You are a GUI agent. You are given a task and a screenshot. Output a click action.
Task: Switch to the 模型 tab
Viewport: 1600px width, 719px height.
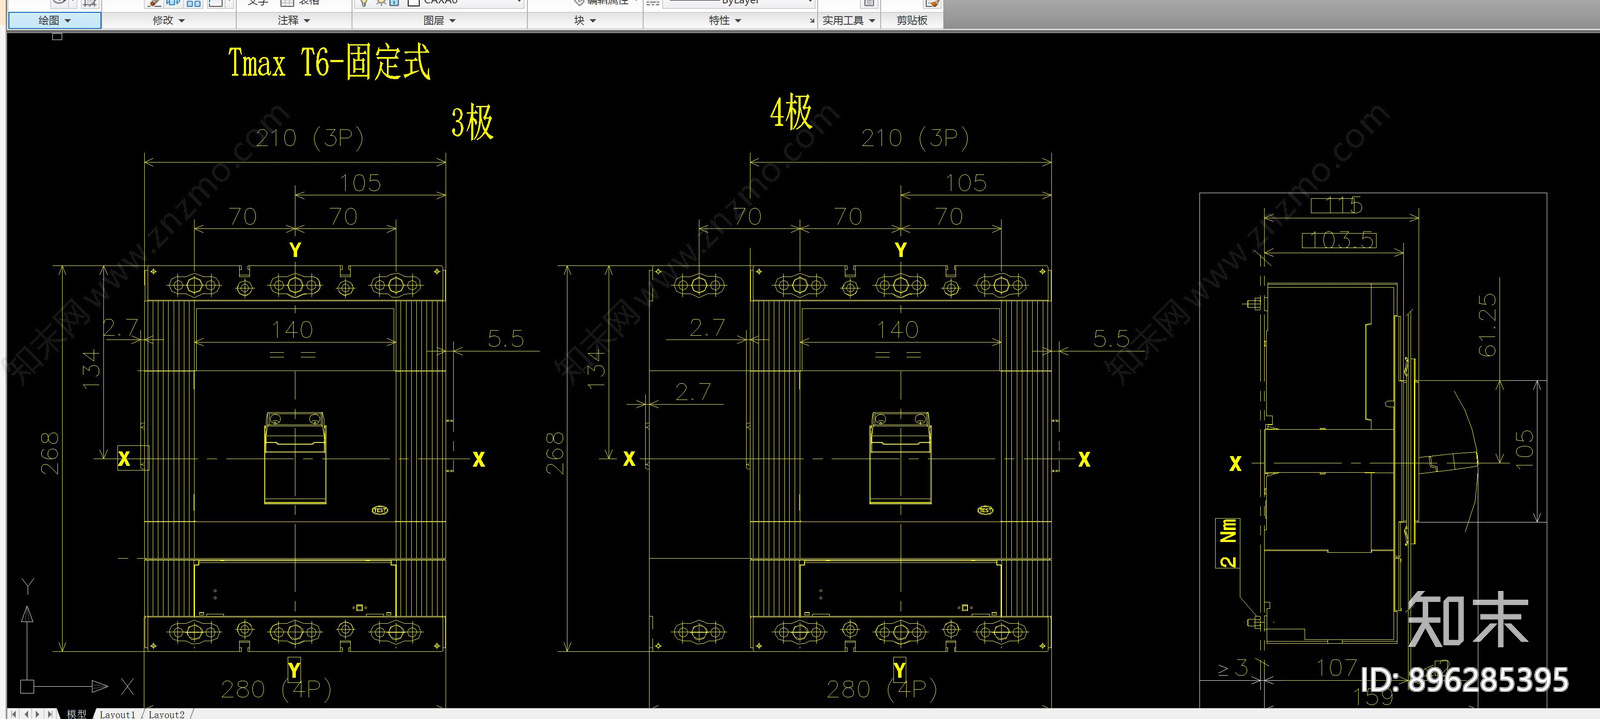[76, 714]
